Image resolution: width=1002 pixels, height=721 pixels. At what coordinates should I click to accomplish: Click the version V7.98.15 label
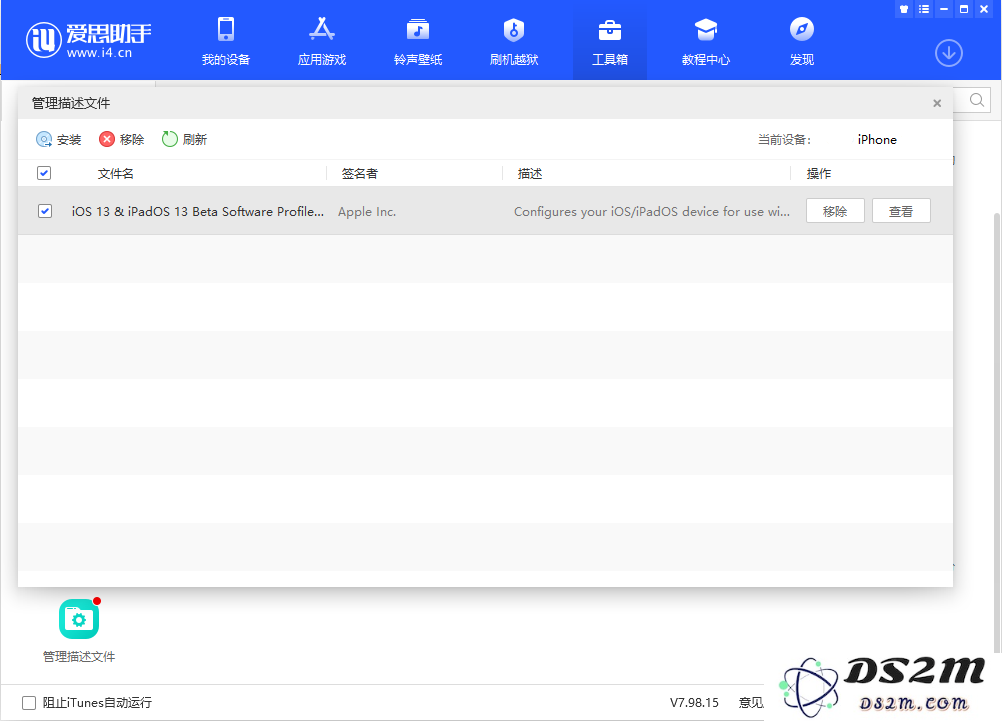(x=694, y=702)
